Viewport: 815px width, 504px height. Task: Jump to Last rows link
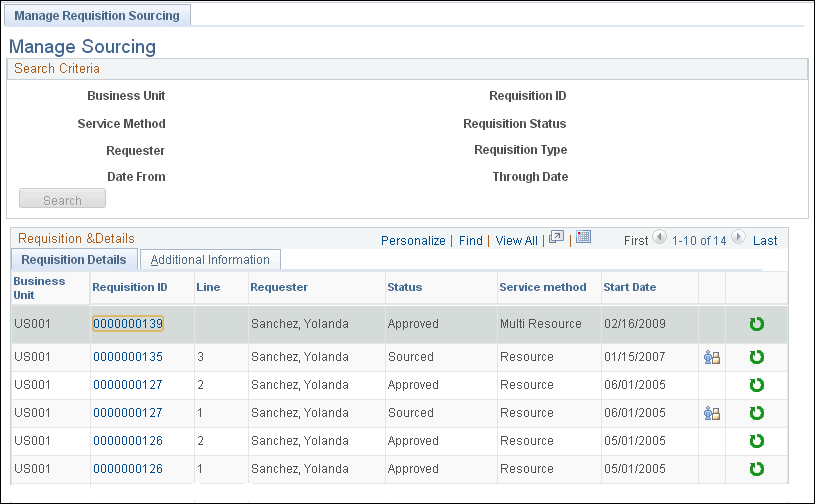(765, 241)
